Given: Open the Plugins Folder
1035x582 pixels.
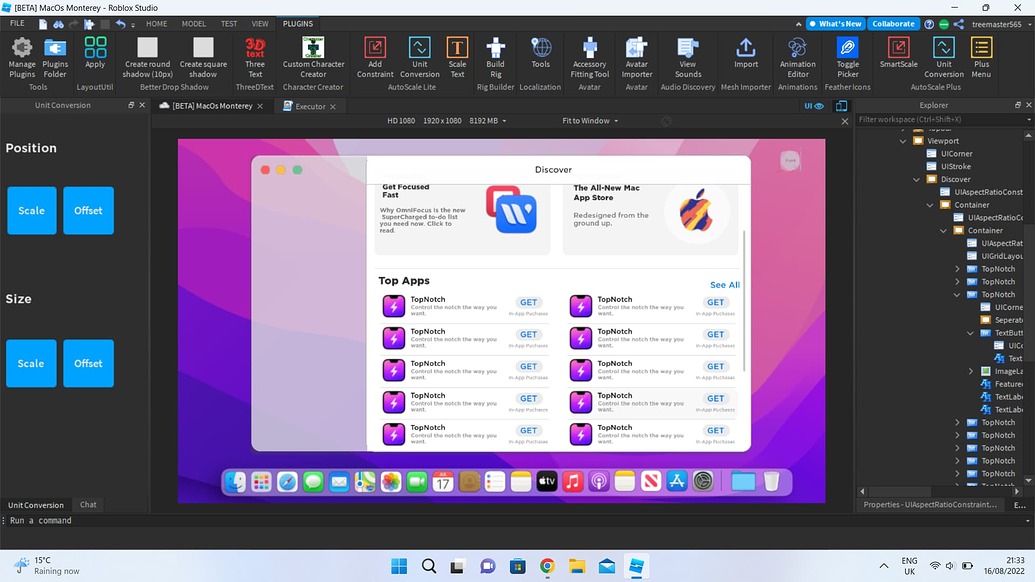Looking at the screenshot, I should click(55, 57).
